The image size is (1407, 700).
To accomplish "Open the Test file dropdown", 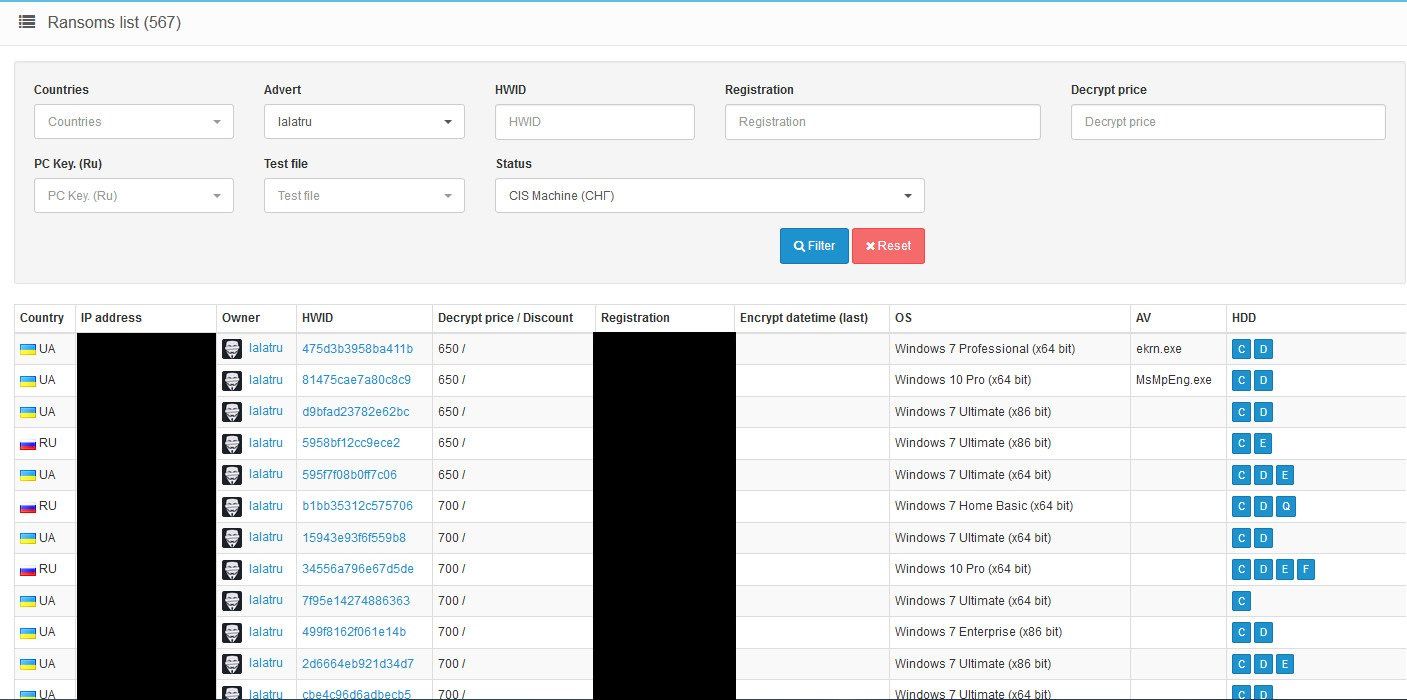I will pyautogui.click(x=364, y=196).
